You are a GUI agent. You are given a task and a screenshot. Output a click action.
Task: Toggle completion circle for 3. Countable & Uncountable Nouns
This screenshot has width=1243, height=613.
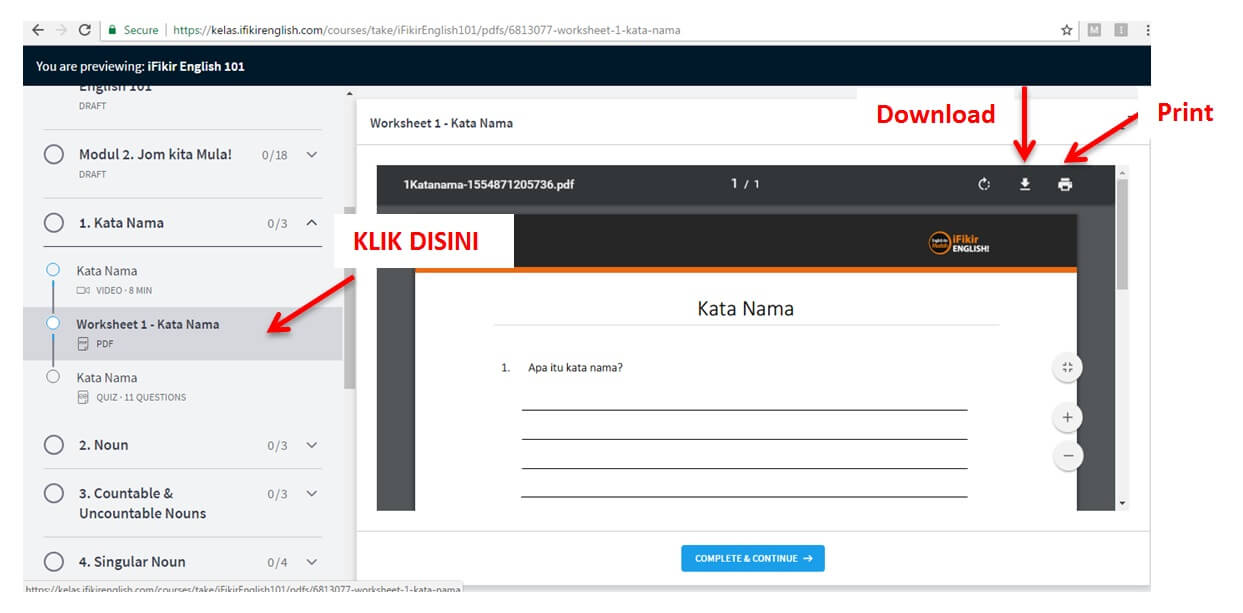pyautogui.click(x=54, y=494)
